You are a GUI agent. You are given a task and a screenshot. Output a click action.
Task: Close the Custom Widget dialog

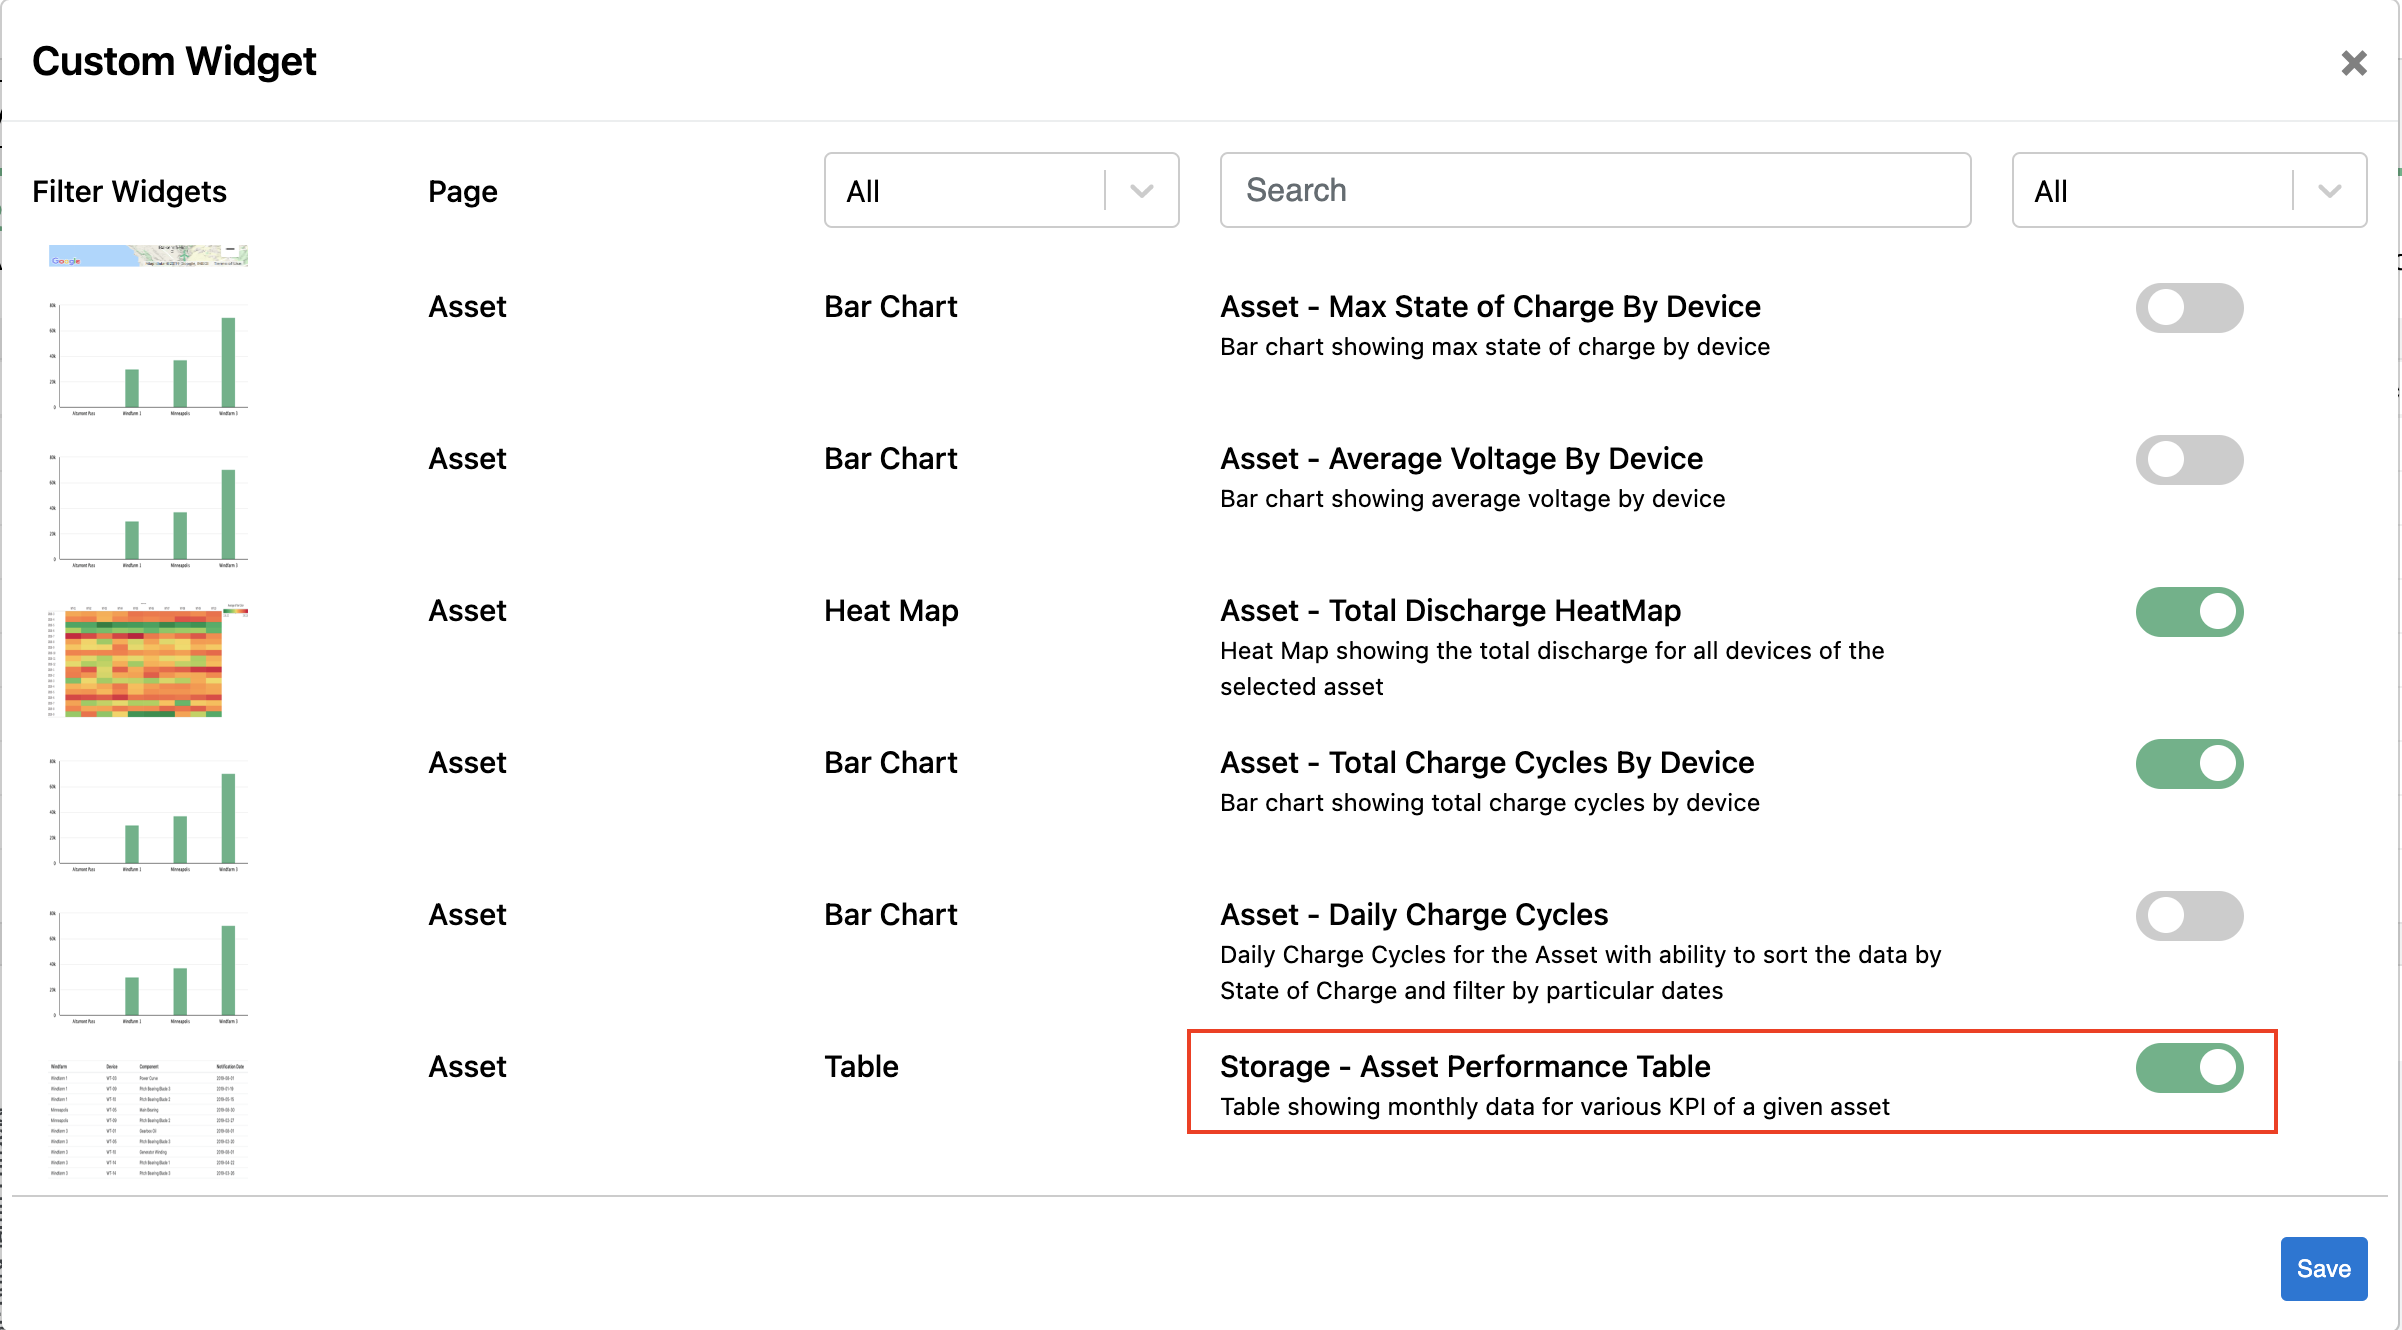(x=2353, y=63)
